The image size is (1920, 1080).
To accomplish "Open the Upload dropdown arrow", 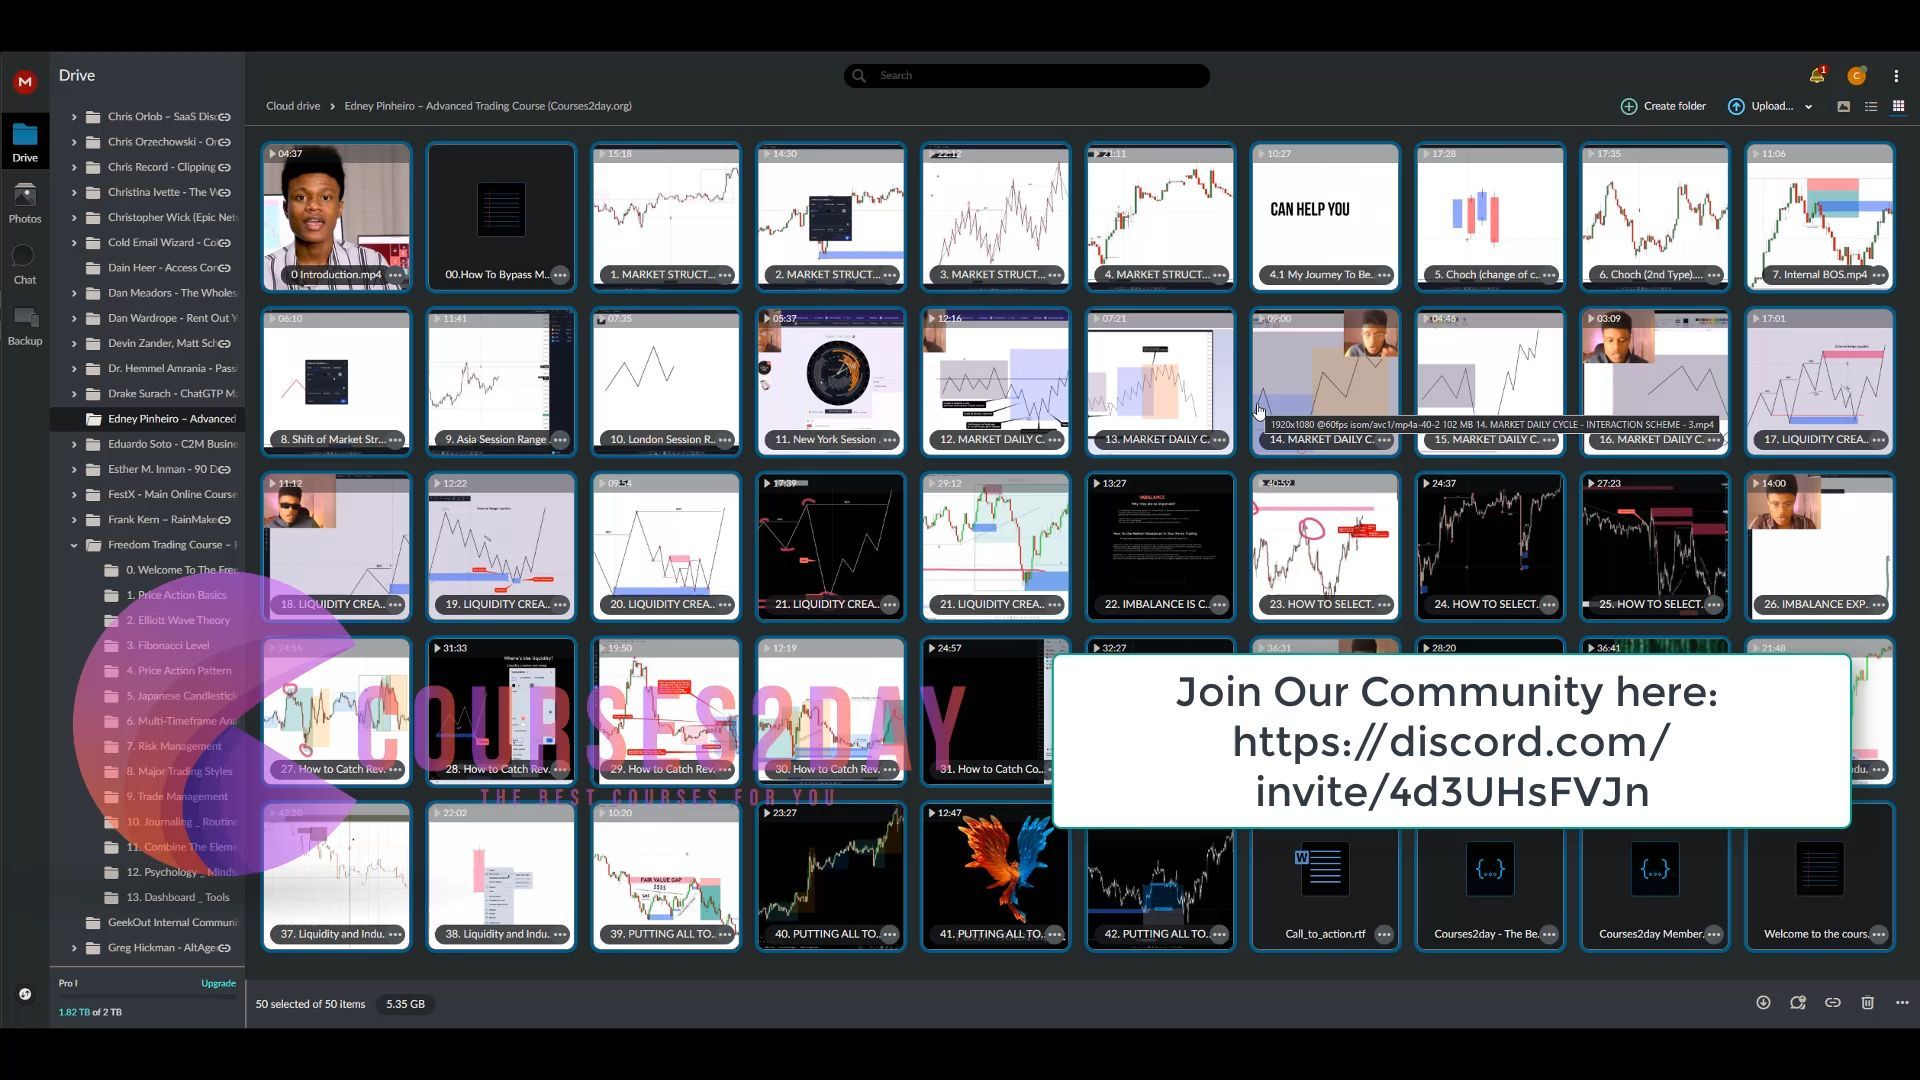I will point(1808,107).
